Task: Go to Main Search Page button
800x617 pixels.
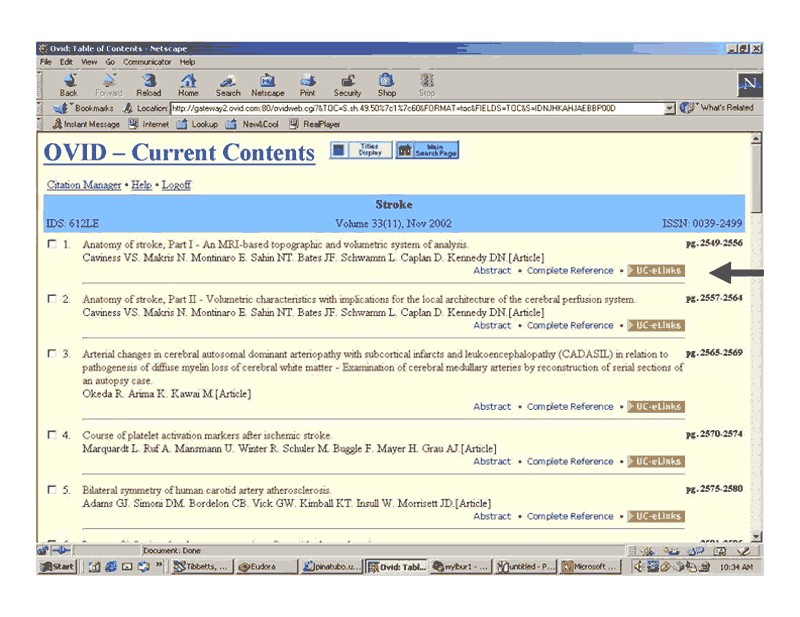Action: 428,150
